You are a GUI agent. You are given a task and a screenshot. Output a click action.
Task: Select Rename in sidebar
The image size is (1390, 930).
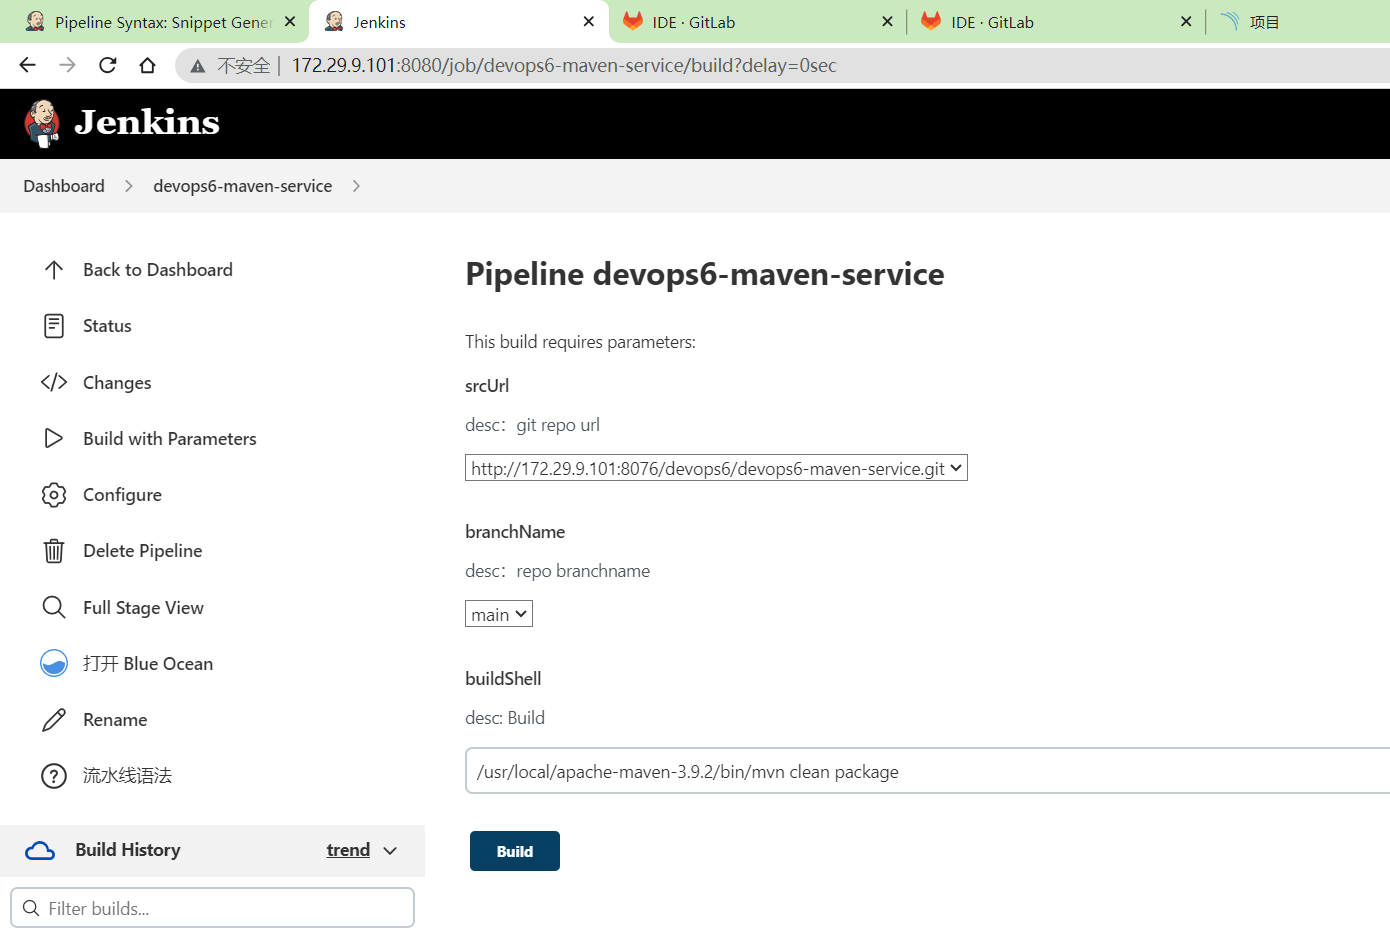[115, 720]
